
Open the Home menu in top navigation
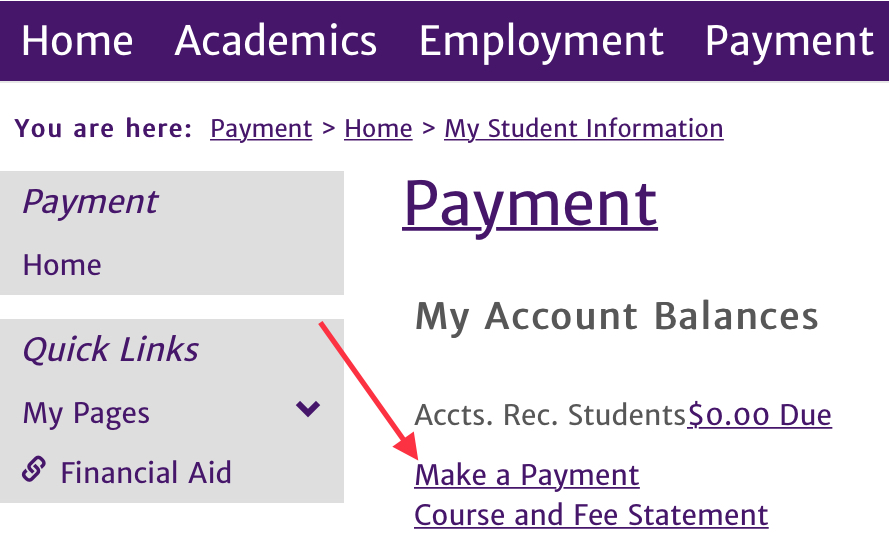(77, 41)
